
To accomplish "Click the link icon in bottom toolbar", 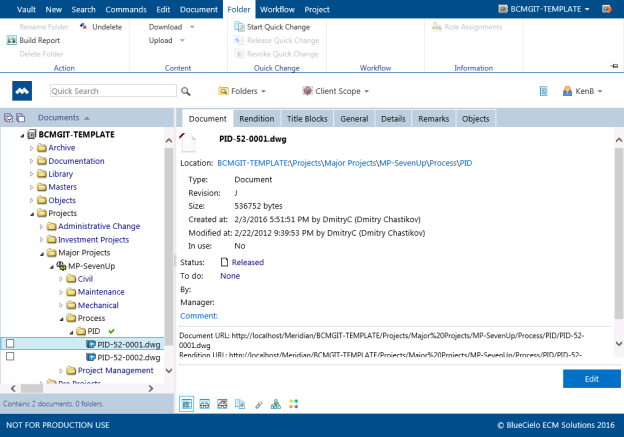I will pyautogui.click(x=258, y=403).
